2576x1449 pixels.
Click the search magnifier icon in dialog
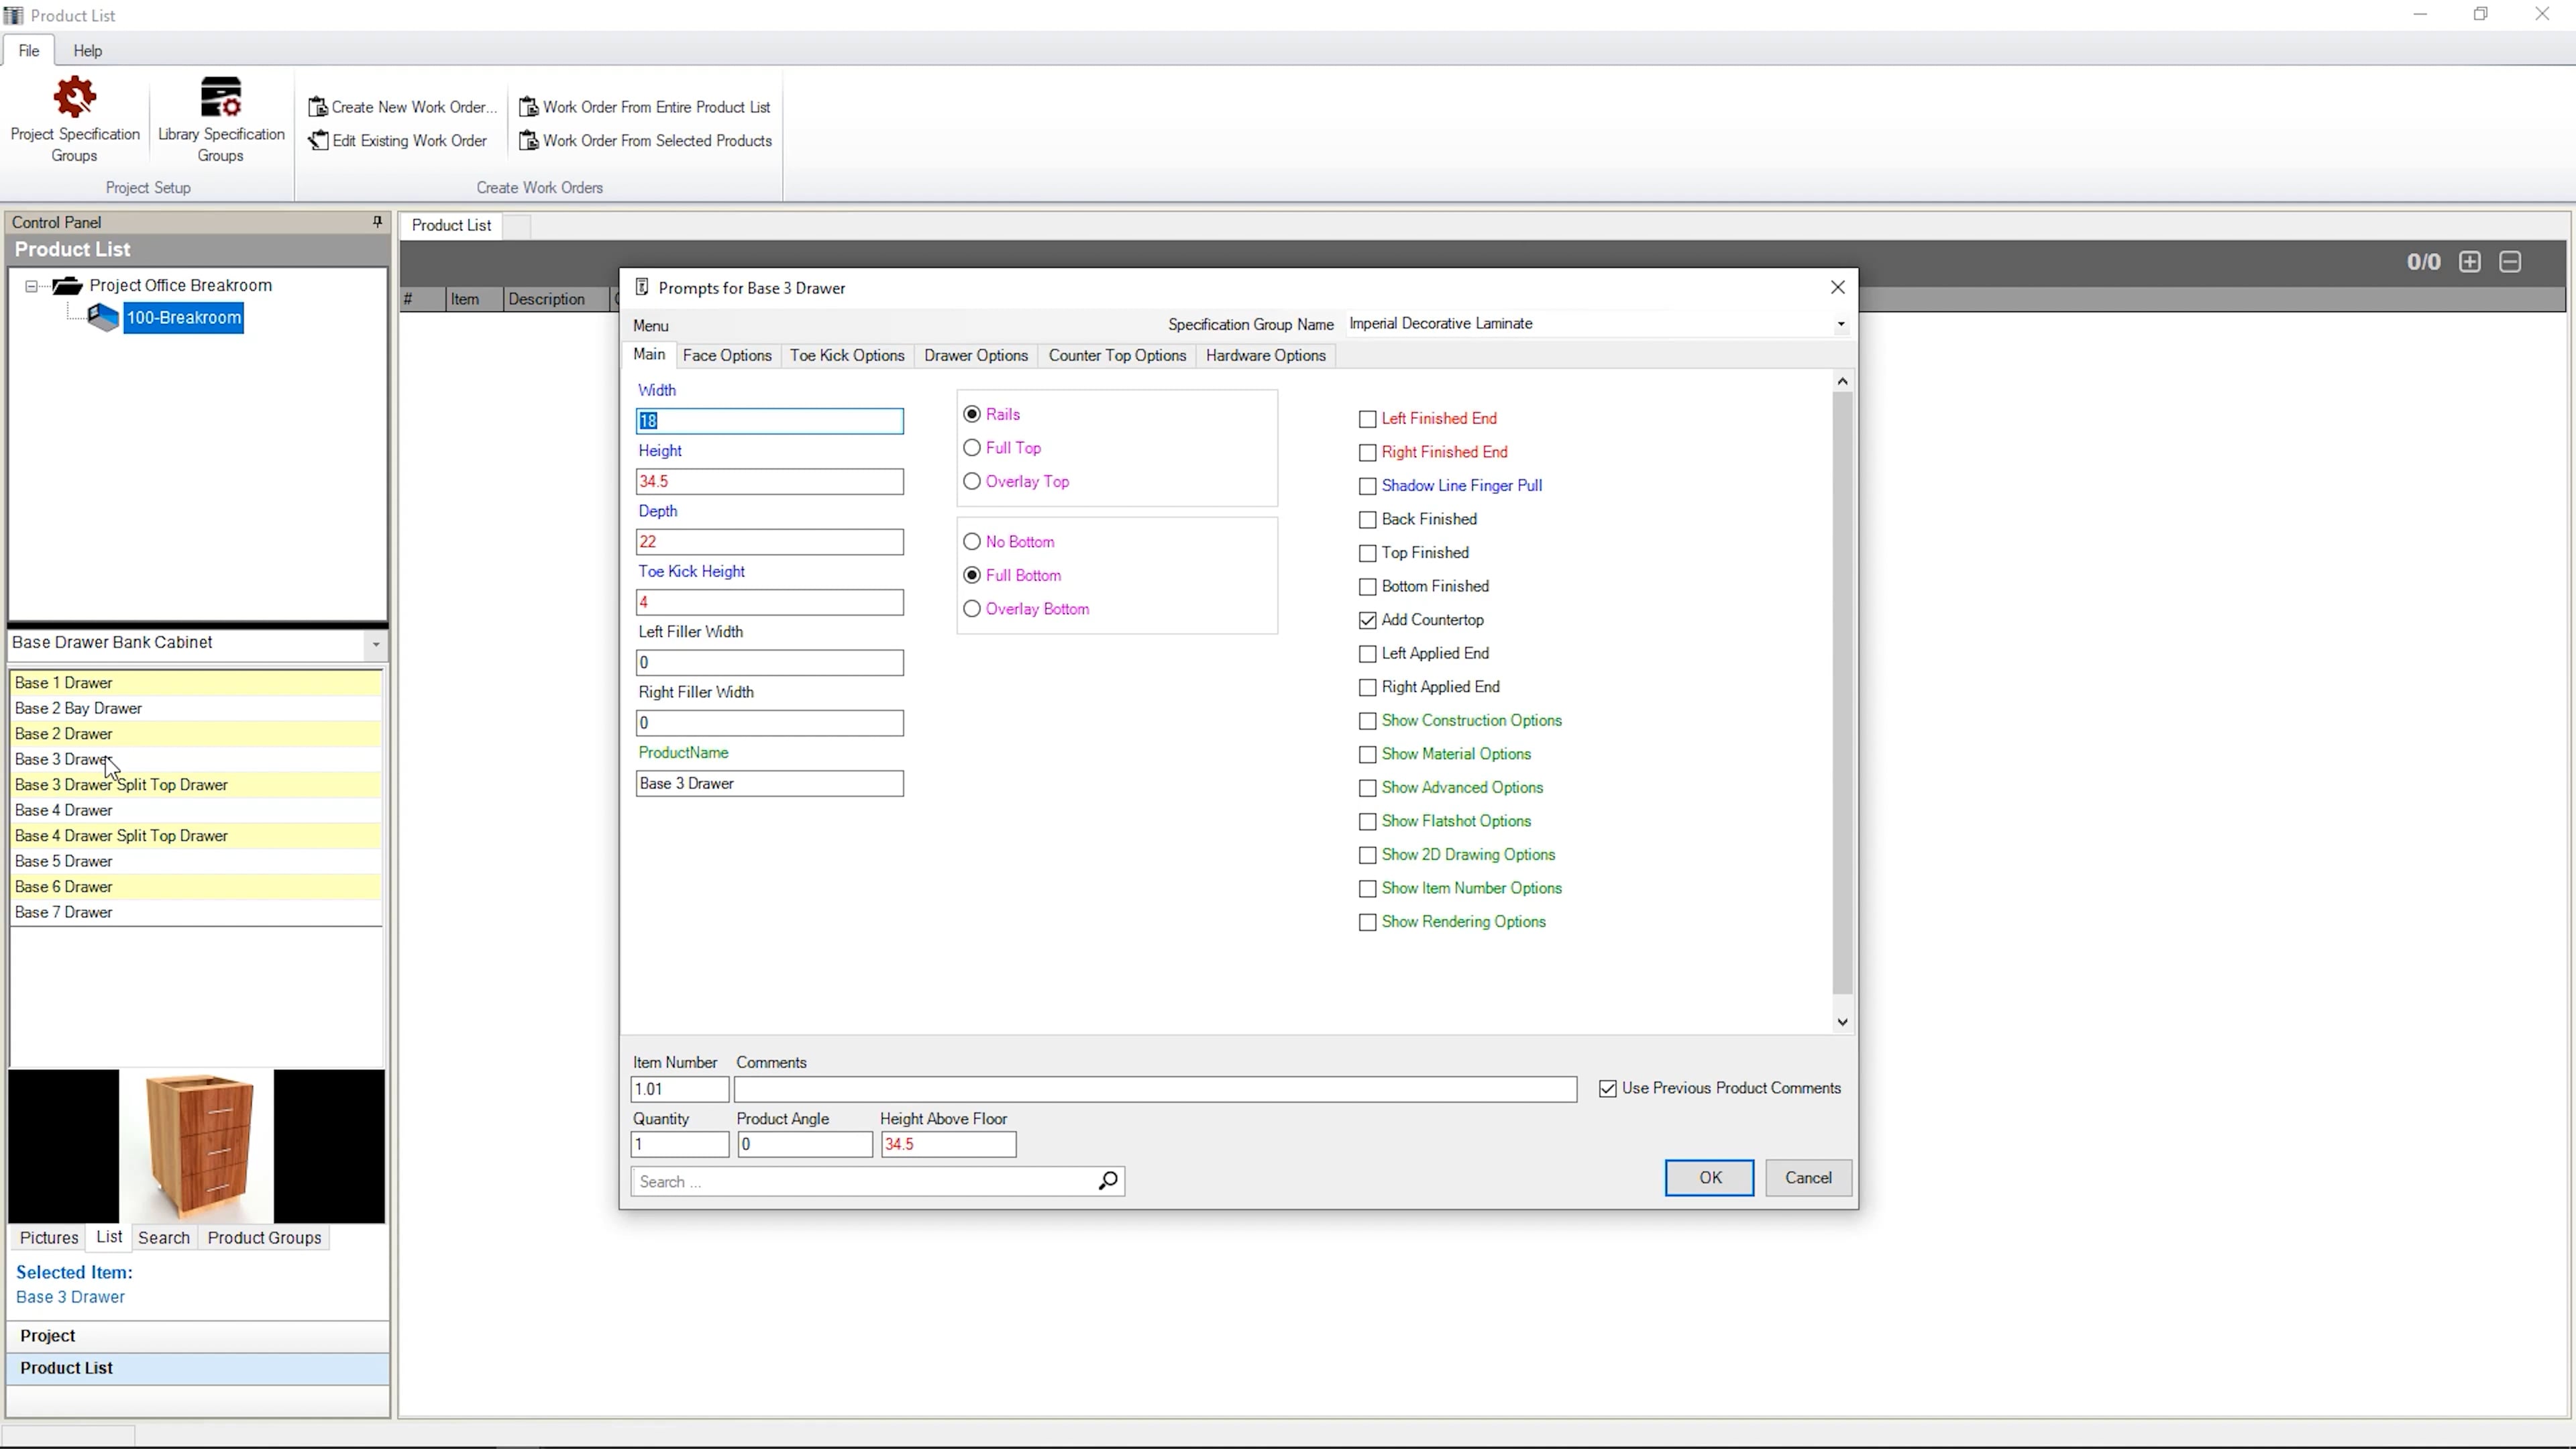click(x=1107, y=1181)
